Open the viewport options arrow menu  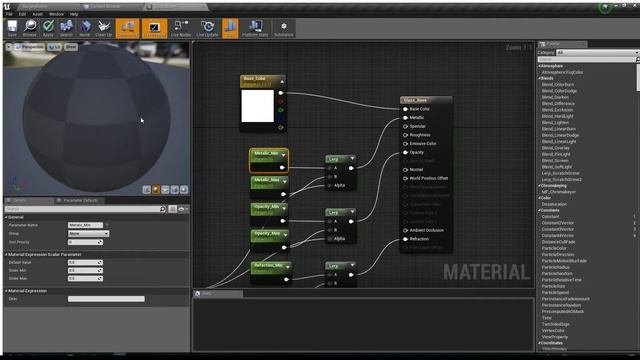click(x=9, y=47)
